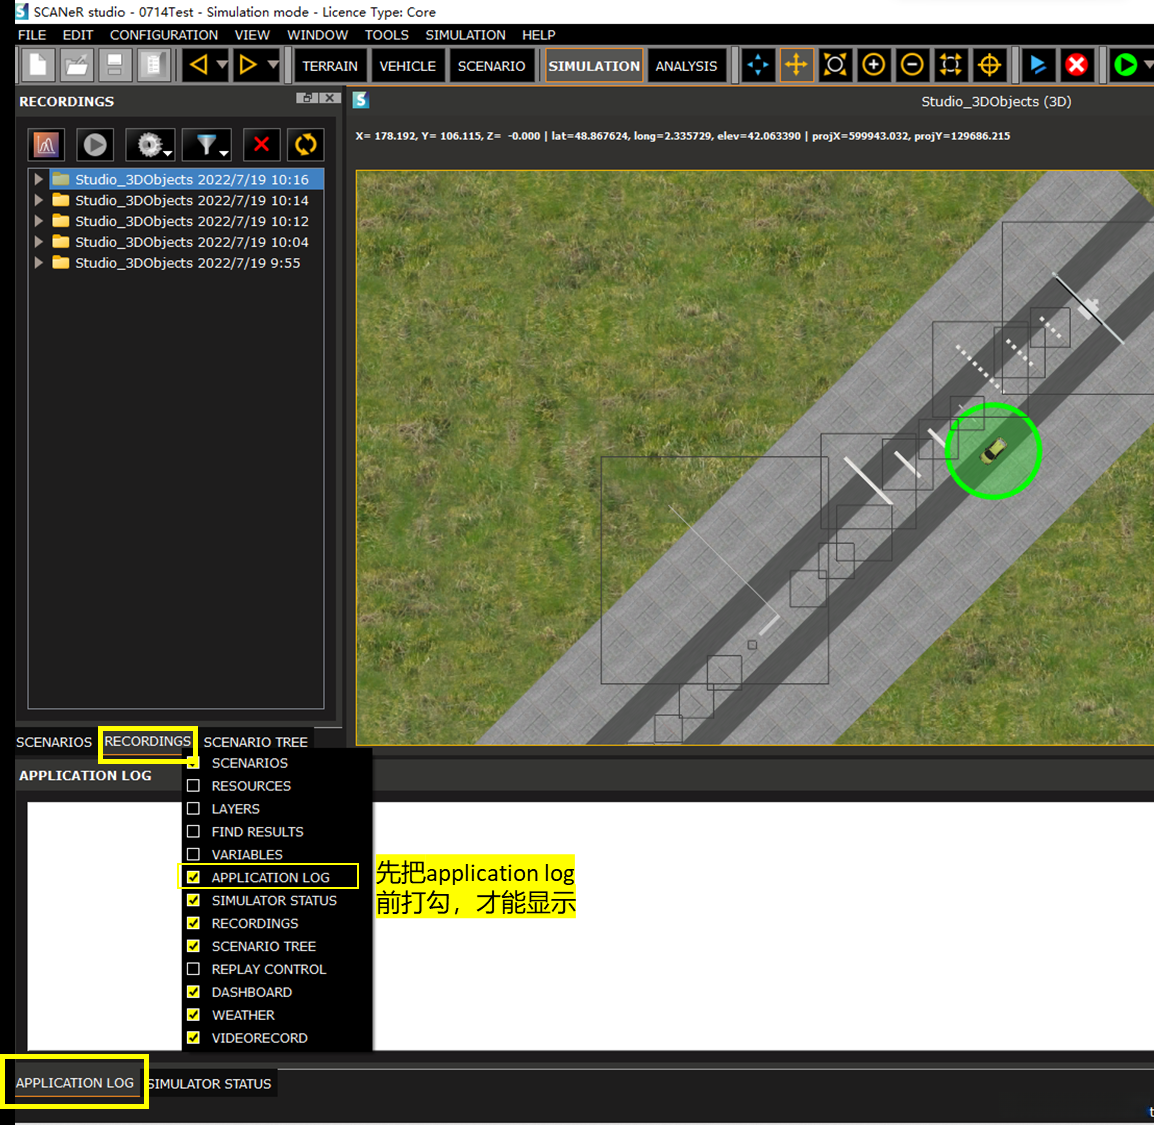Open the CONFIGURATION menu
This screenshot has height=1125, width=1154.
(163, 35)
